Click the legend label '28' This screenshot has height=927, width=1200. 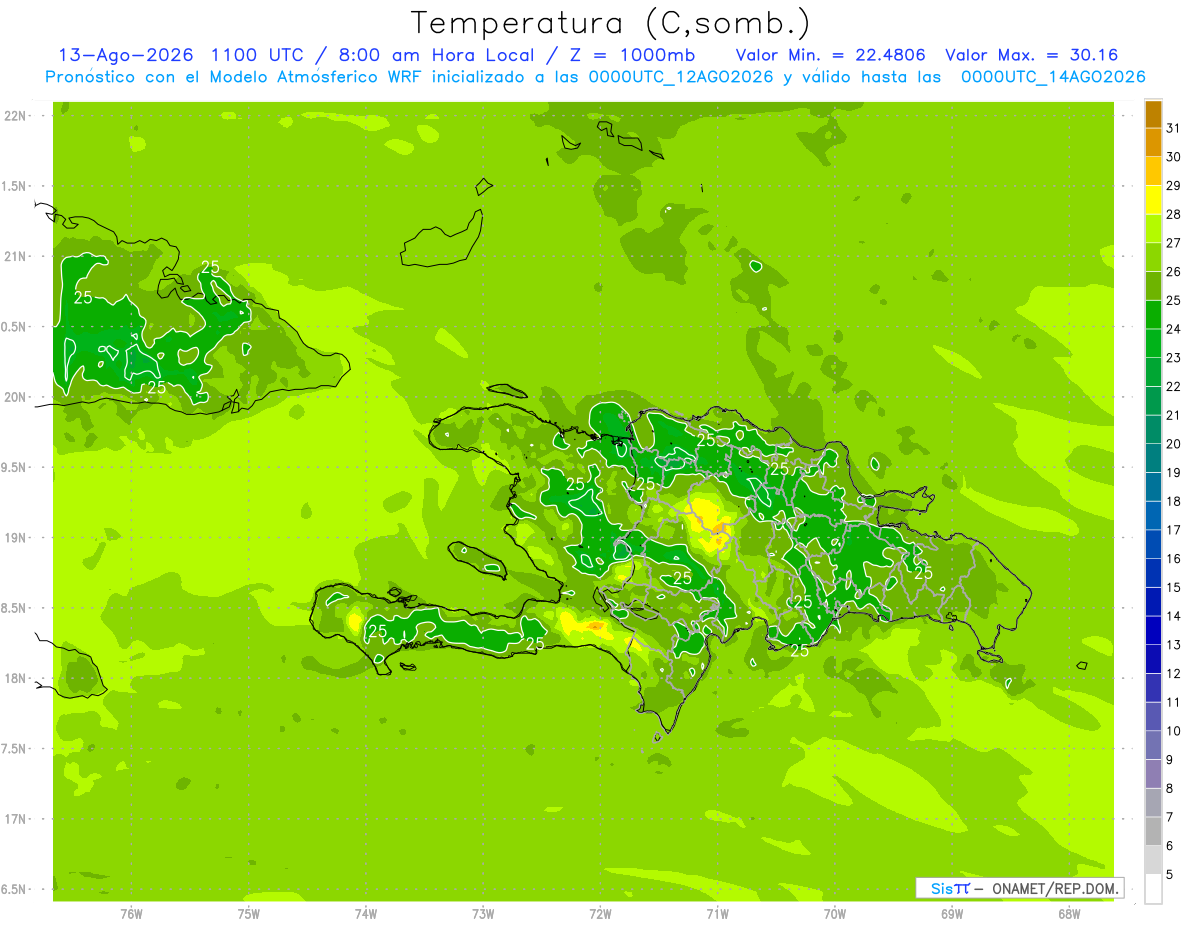(x=1173, y=215)
